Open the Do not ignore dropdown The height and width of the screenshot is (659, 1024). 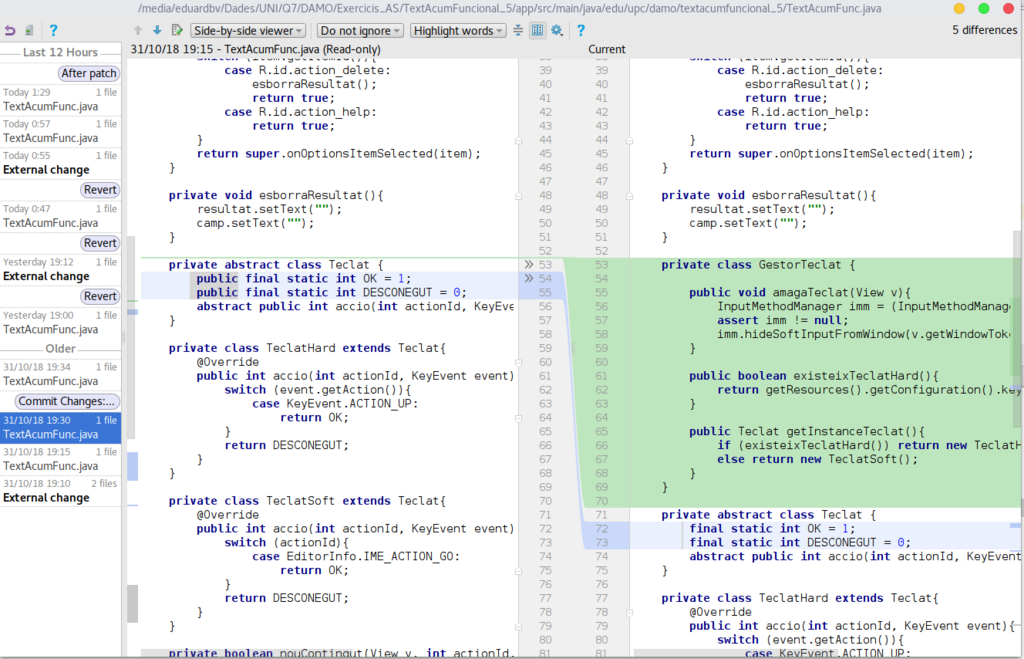pos(360,31)
